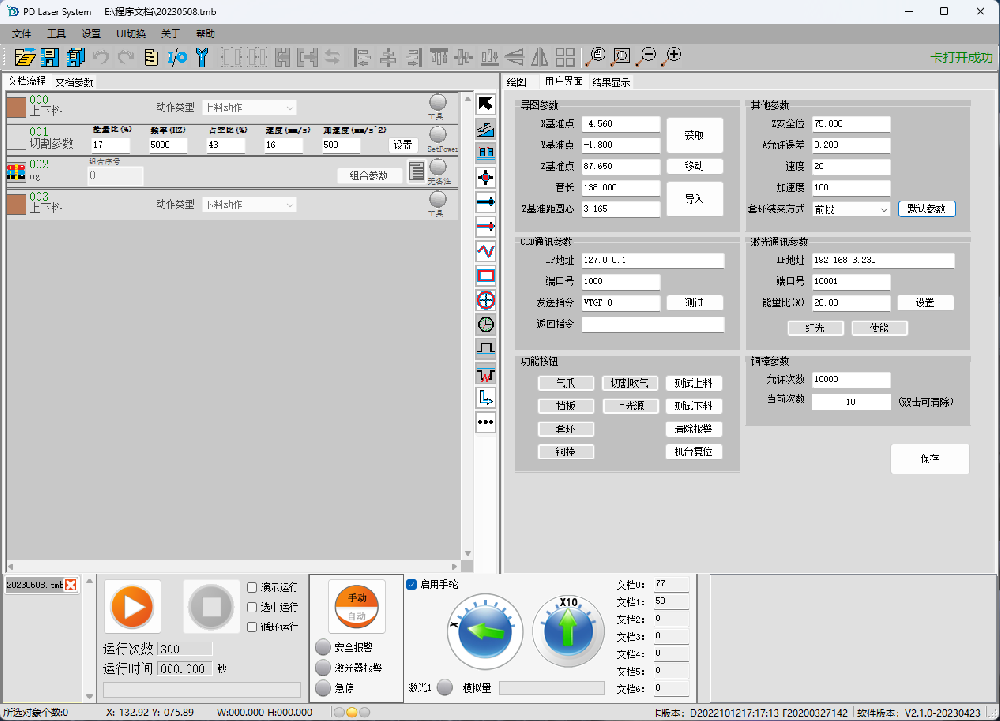
Task: Click the 机台复位 button
Action: click(x=693, y=452)
